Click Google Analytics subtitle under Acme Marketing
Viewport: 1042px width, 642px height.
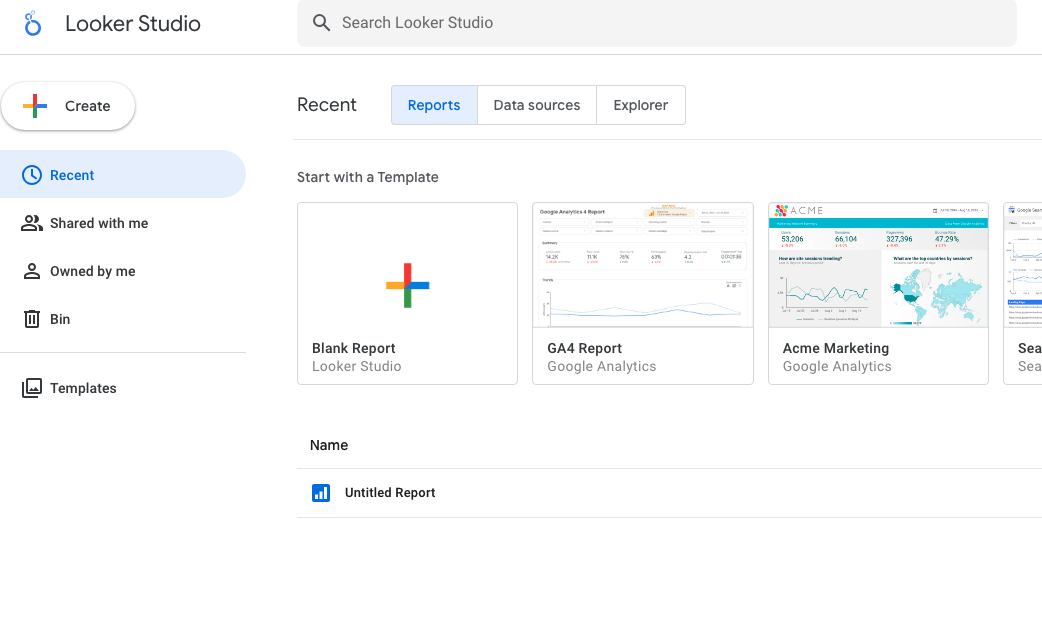(x=837, y=366)
